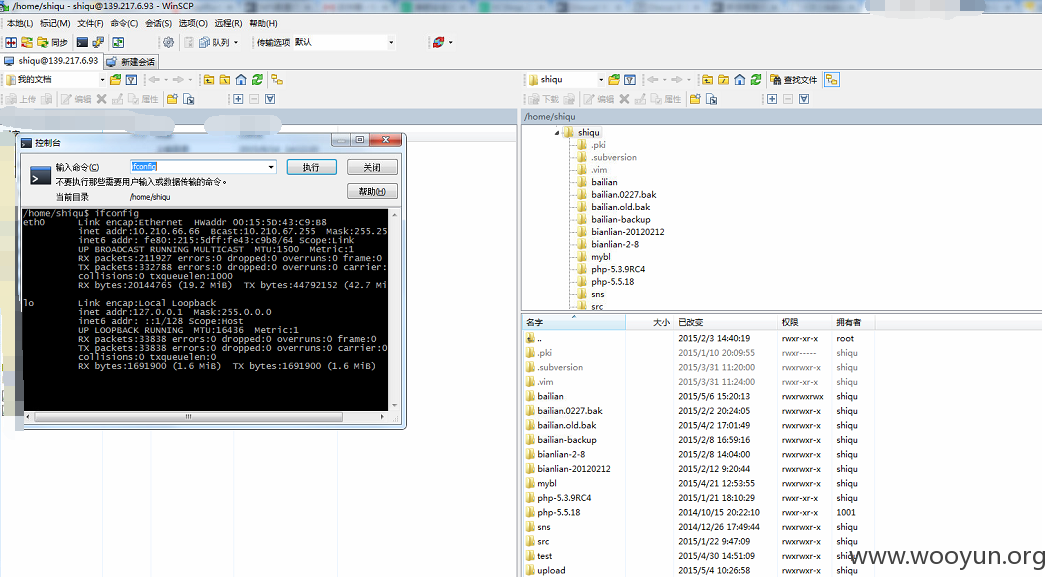Refresh the local panel with green arrows icon

[x=257, y=79]
